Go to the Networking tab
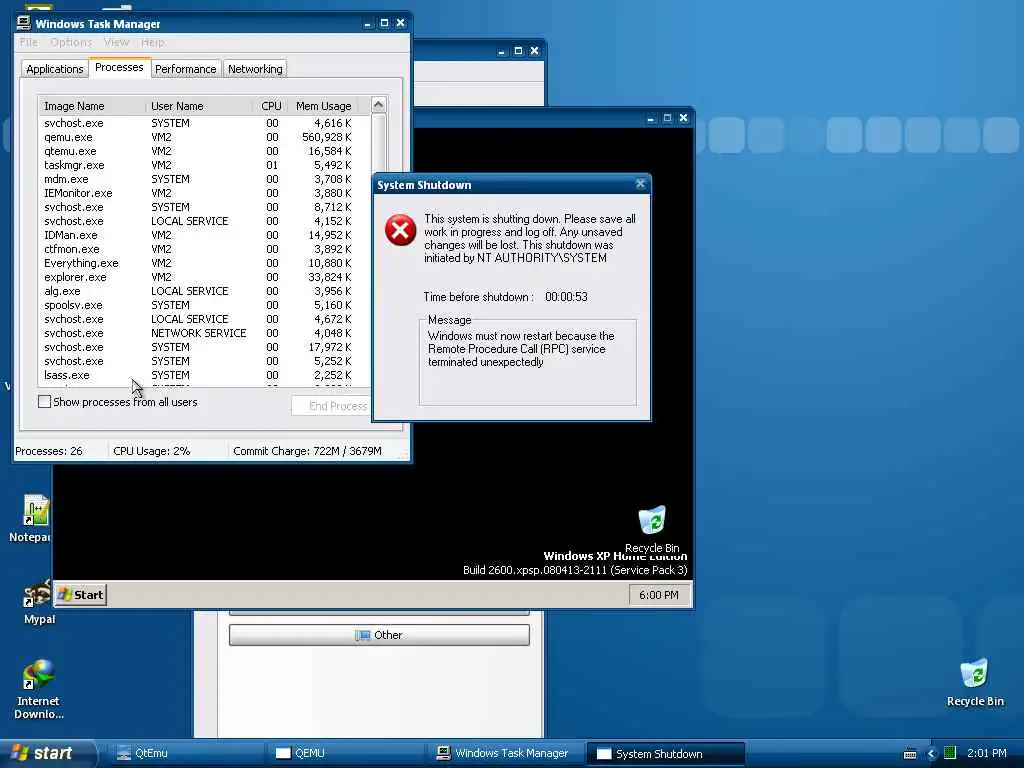 (255, 69)
